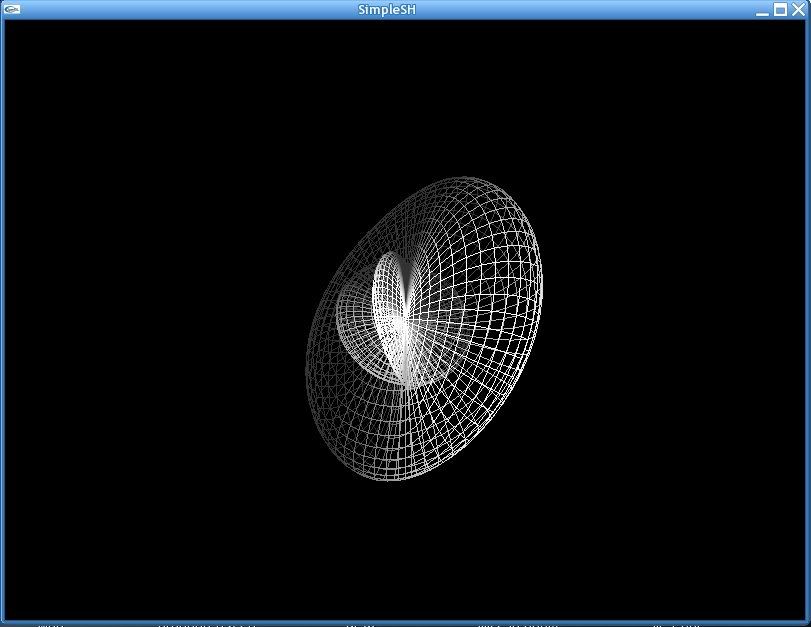Close the SimpleSH window
This screenshot has height=627, width=811.
click(x=798, y=9)
